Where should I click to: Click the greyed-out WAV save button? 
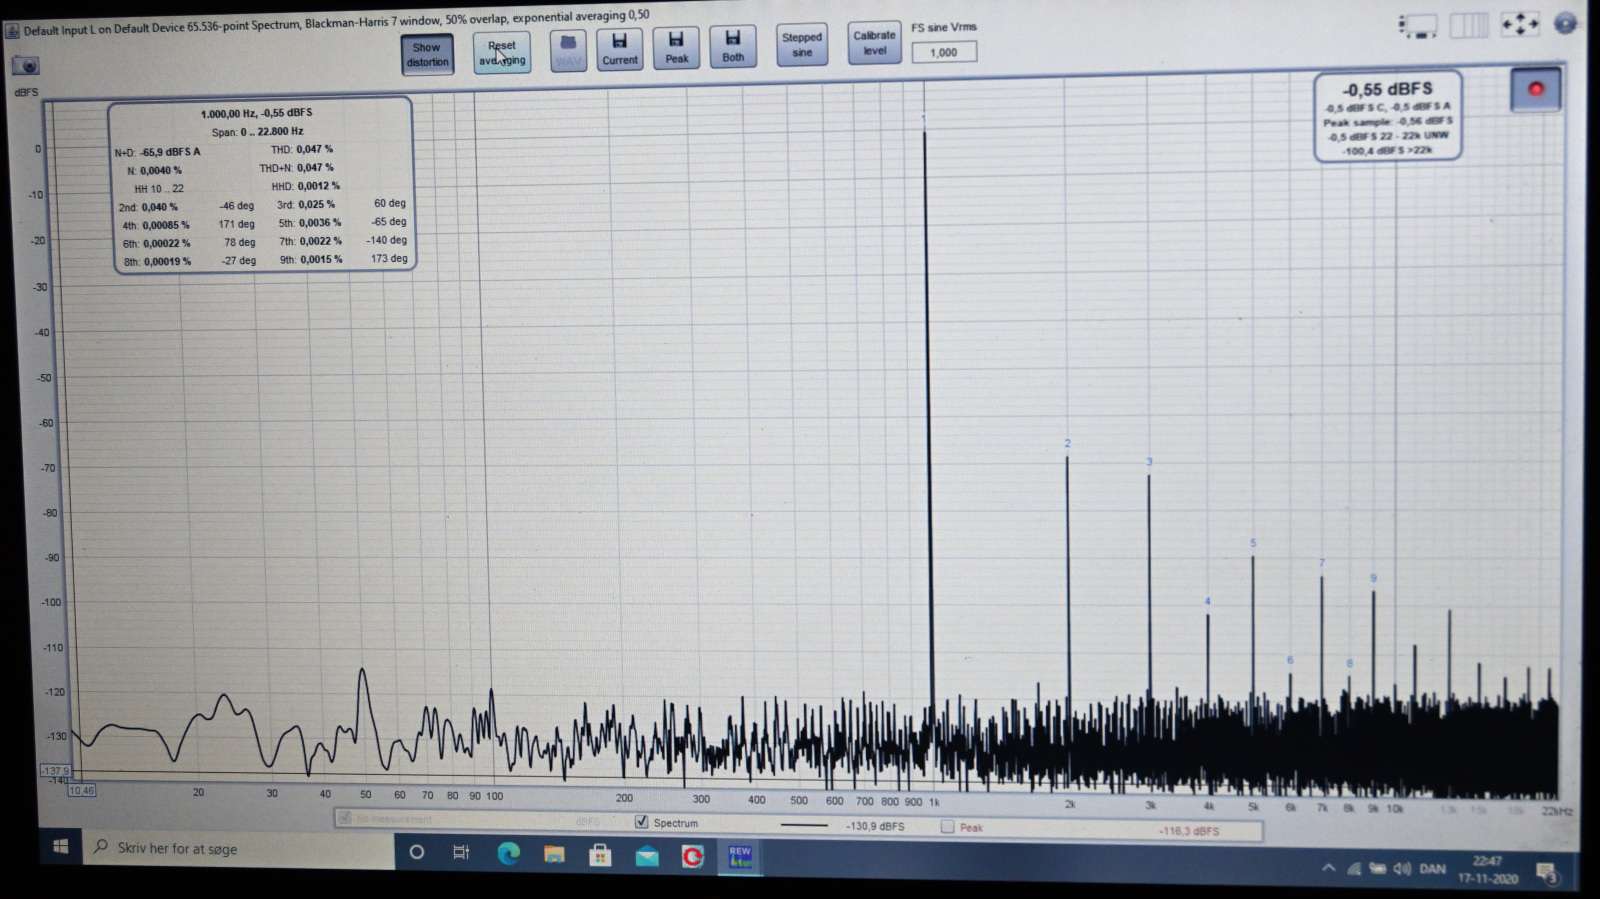[x=568, y=51]
